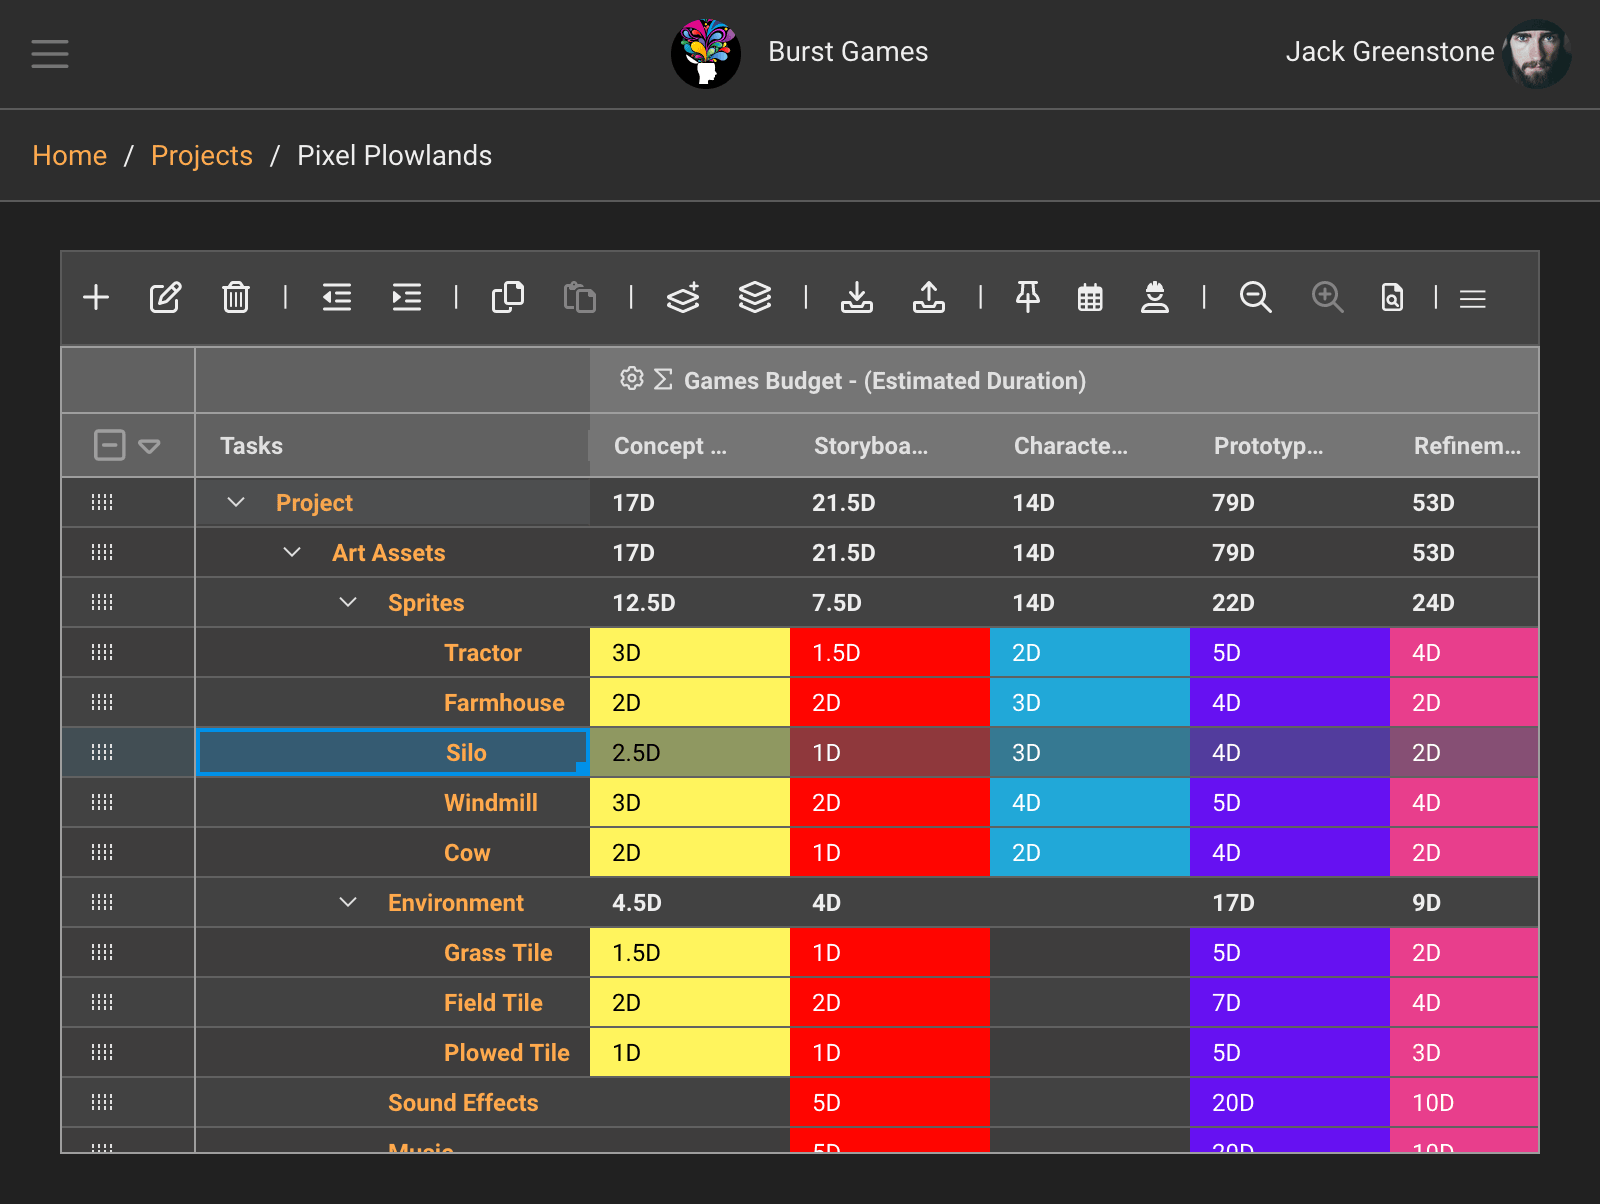This screenshot has width=1600, height=1204.
Task: Zoom in with magnifier plus icon
Action: point(1328,297)
